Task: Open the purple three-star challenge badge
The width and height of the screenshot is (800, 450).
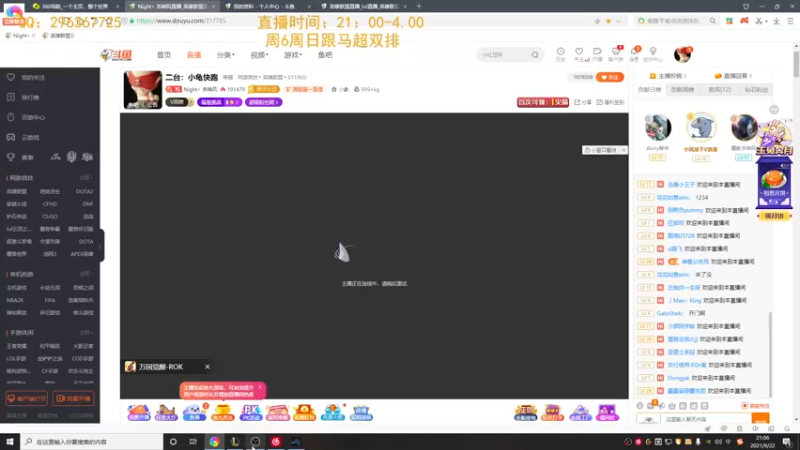Action: 219,102
